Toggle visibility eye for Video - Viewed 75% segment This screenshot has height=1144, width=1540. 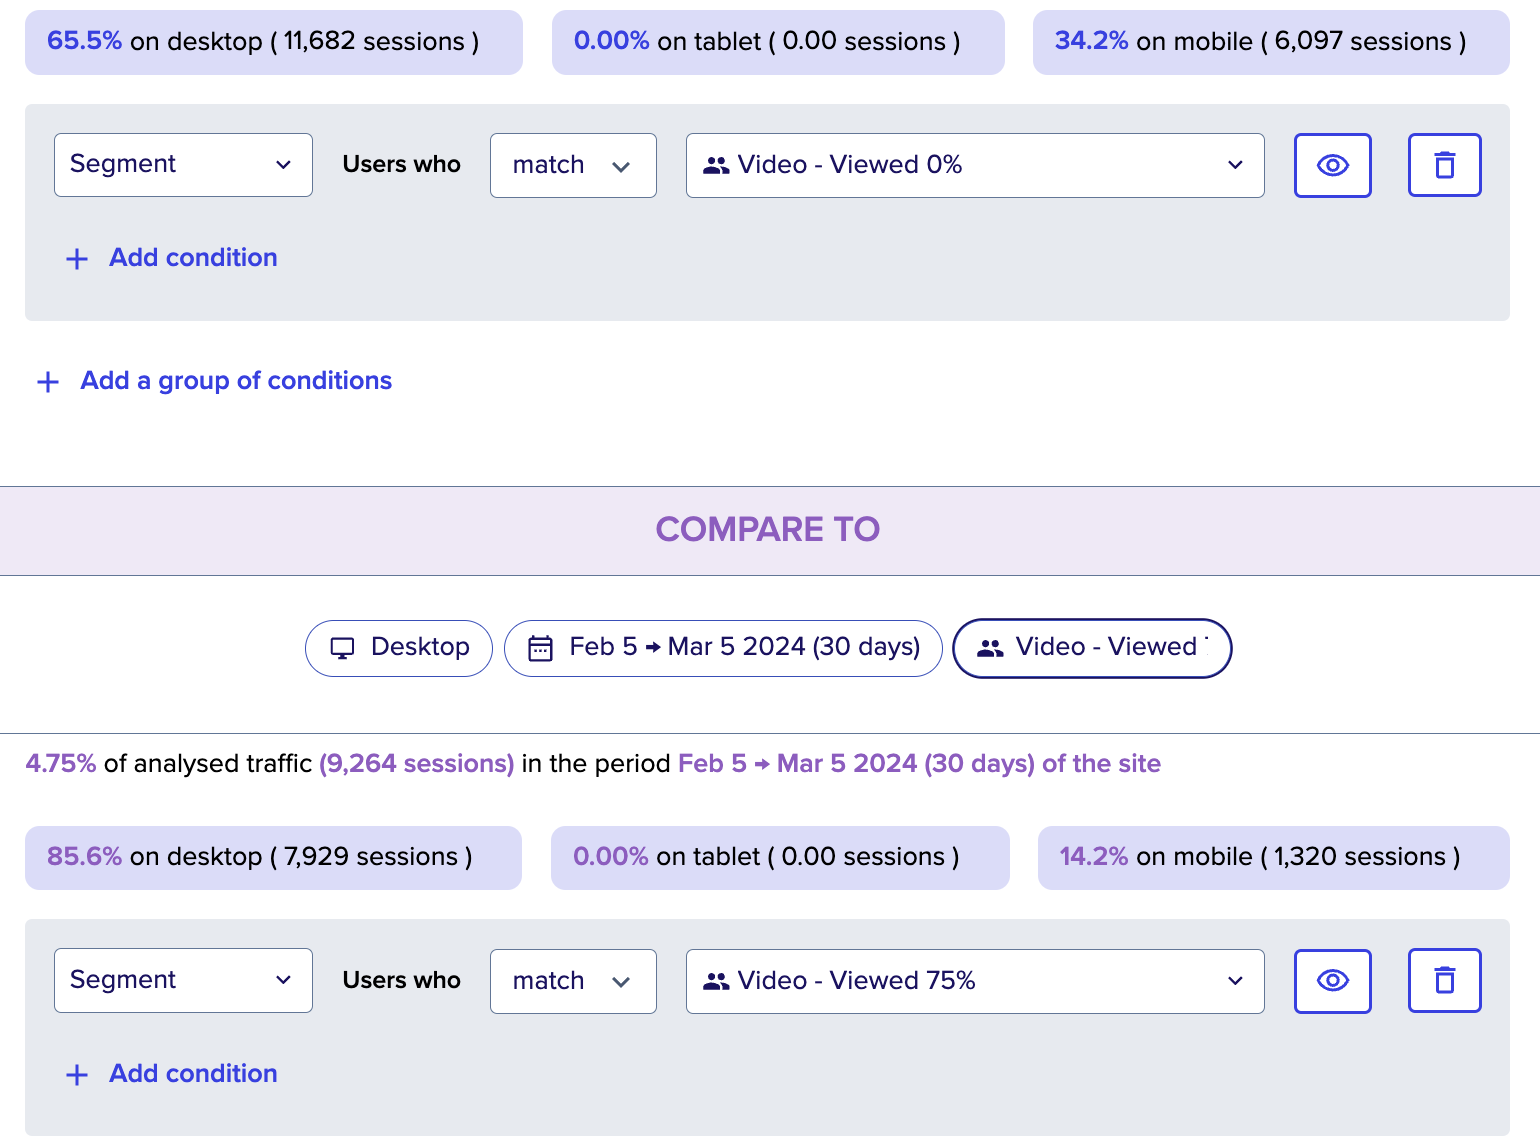pyautogui.click(x=1332, y=980)
